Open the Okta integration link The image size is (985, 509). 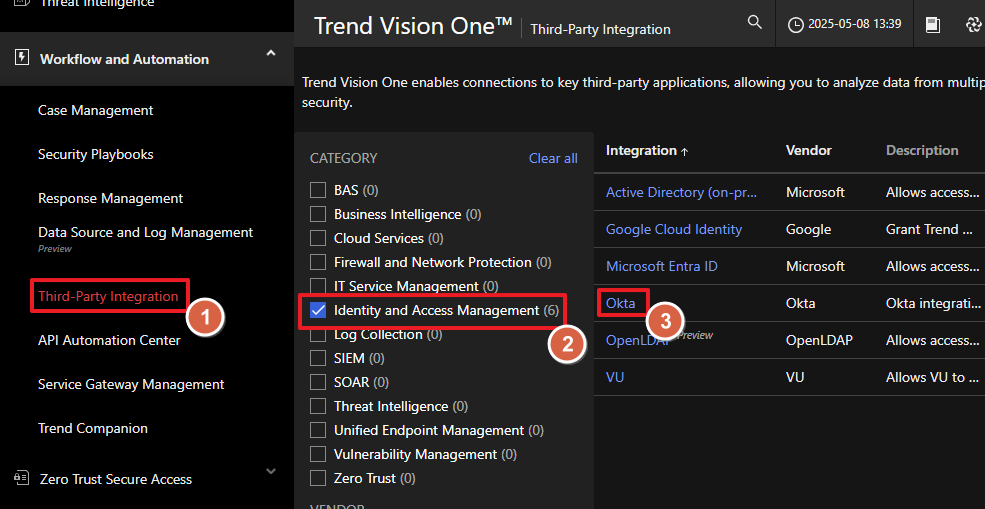620,303
